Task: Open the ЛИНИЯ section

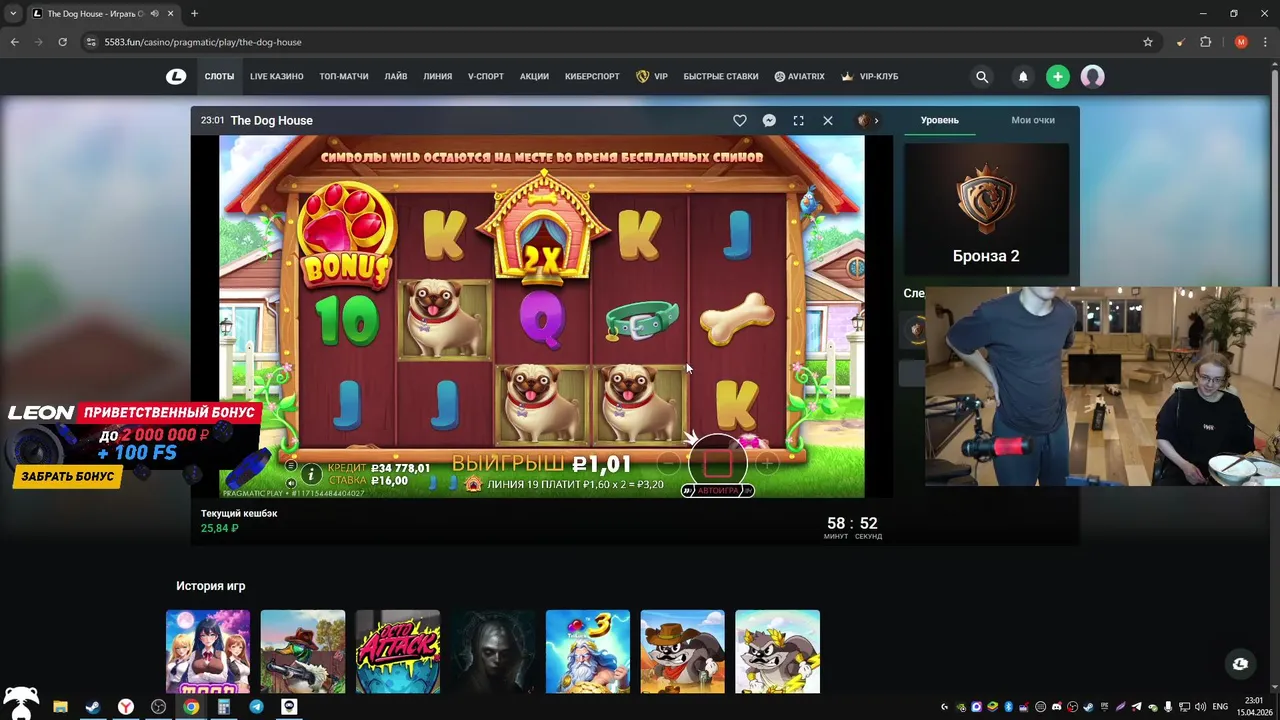Action: pos(438,77)
